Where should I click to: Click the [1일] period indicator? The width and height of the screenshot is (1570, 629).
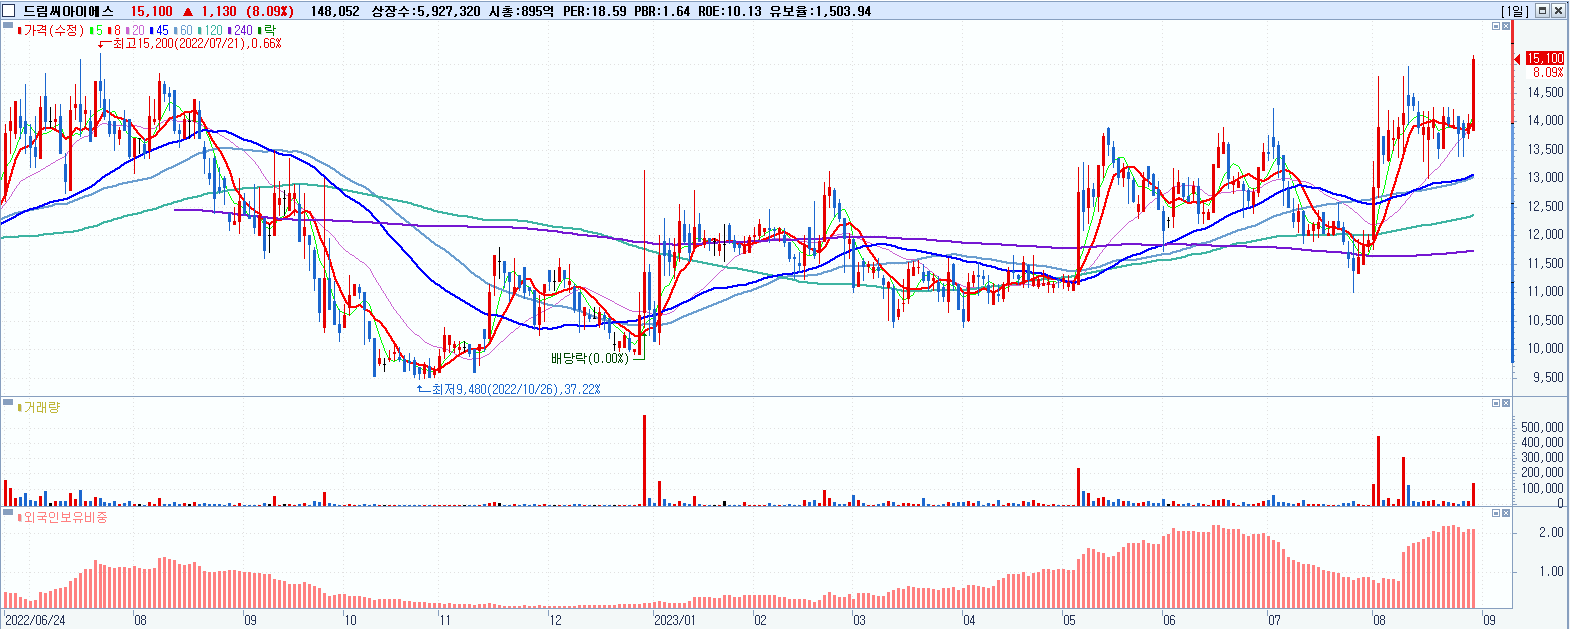click(1516, 11)
